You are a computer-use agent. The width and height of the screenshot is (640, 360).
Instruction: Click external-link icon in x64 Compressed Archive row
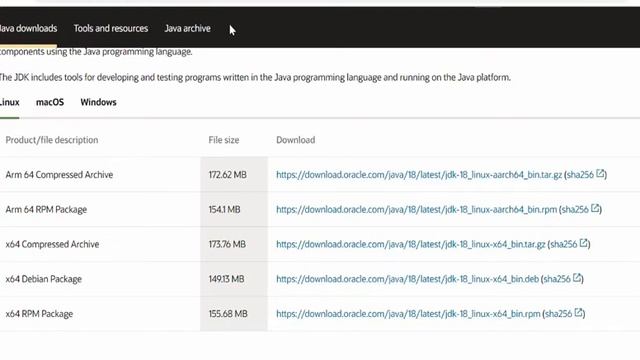pyautogui.click(x=584, y=243)
